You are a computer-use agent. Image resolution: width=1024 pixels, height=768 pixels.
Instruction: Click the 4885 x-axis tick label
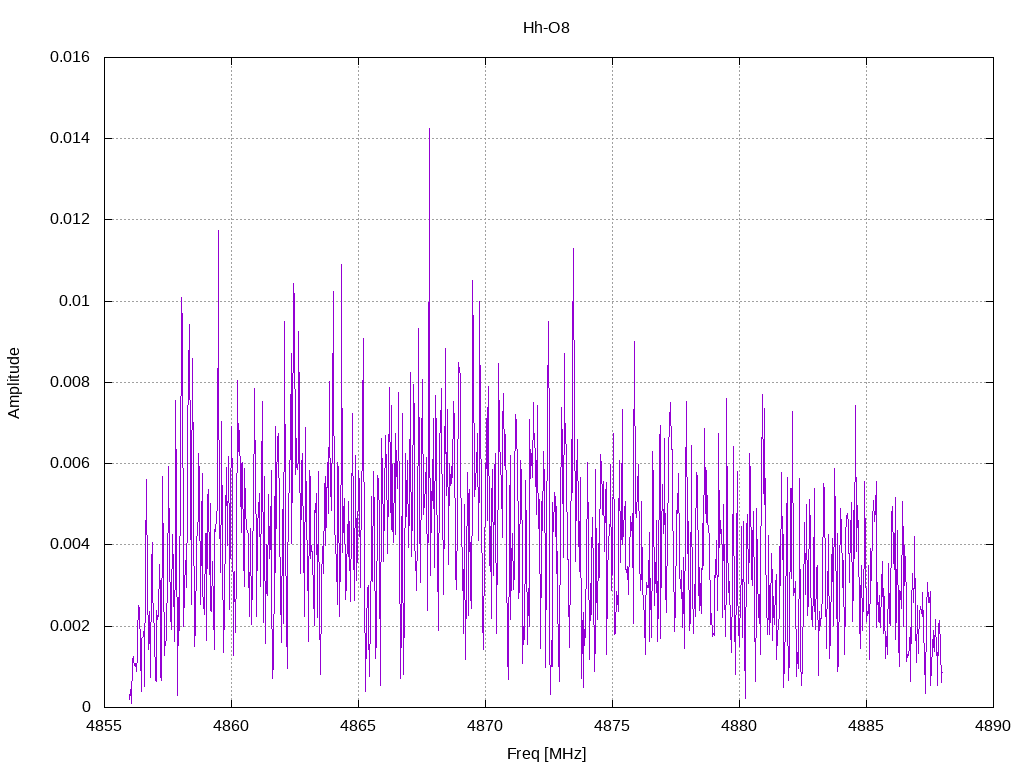(867, 726)
